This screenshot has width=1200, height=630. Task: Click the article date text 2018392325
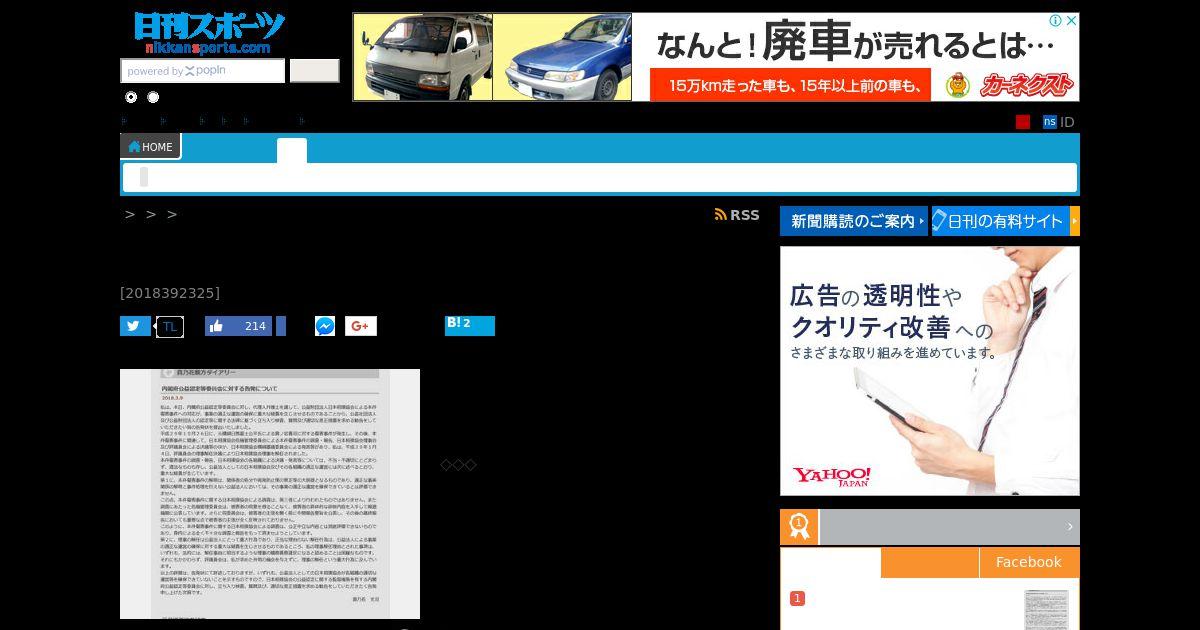pos(170,293)
